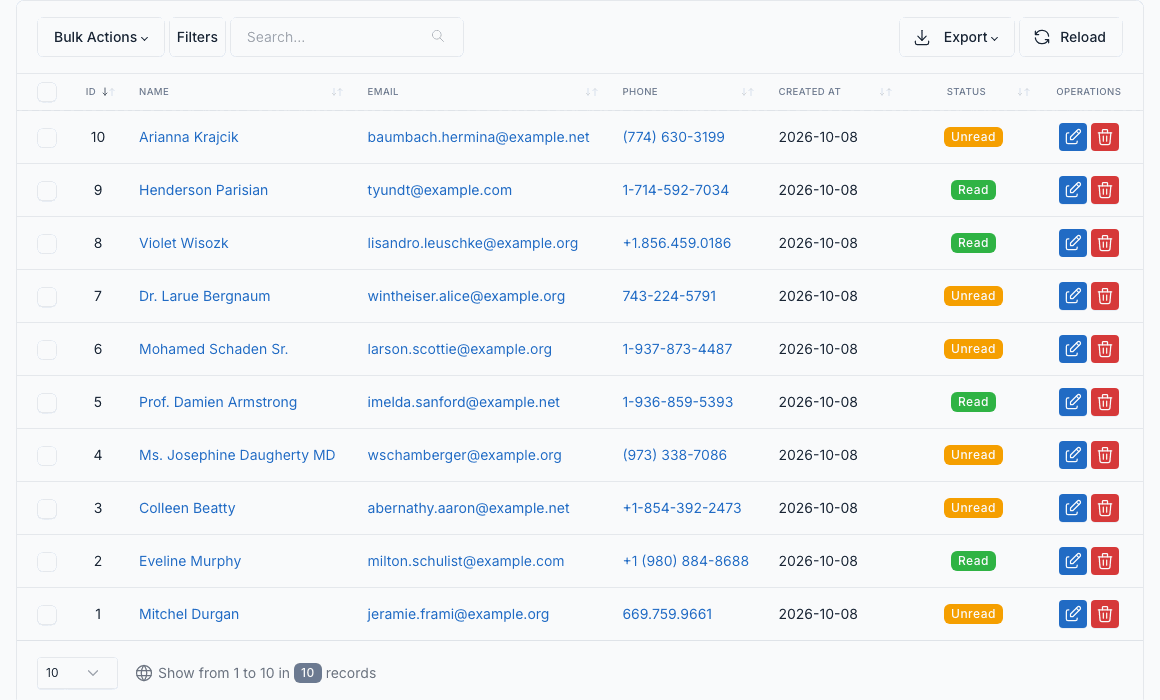Delete Henderson Parisian's entry
1160x700 pixels.
1105,190
